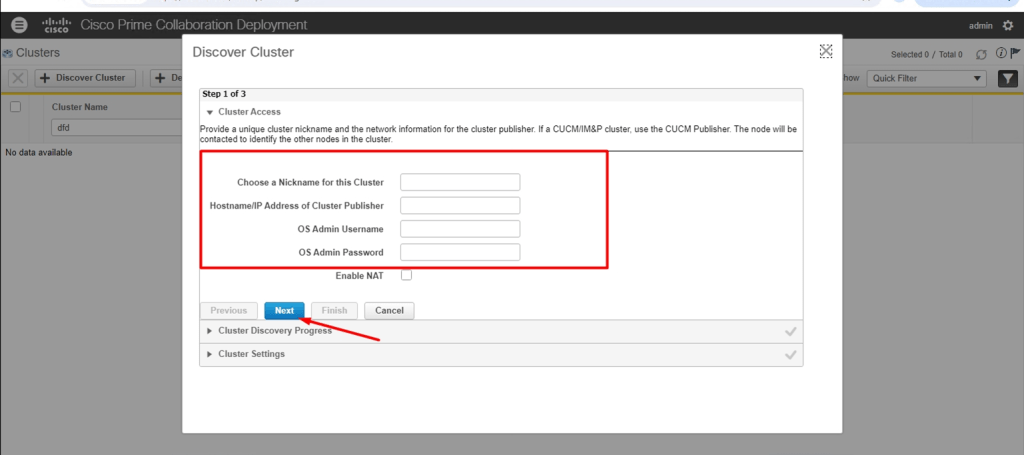The image size is (1024, 455).
Task: Click the flag alerts icon
Action: (x=1015, y=54)
